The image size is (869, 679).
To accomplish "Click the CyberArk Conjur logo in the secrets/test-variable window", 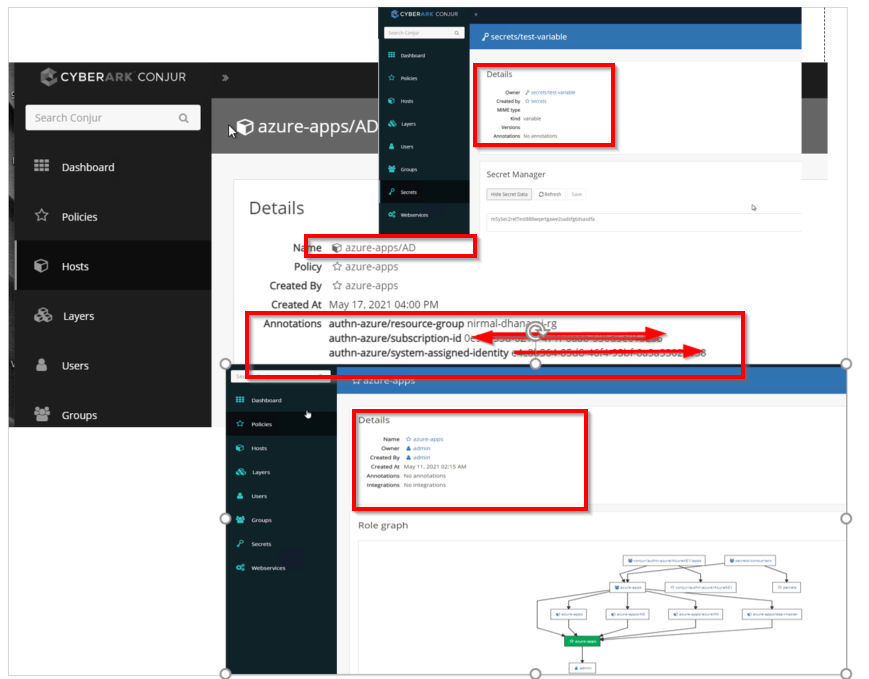I will [x=425, y=14].
